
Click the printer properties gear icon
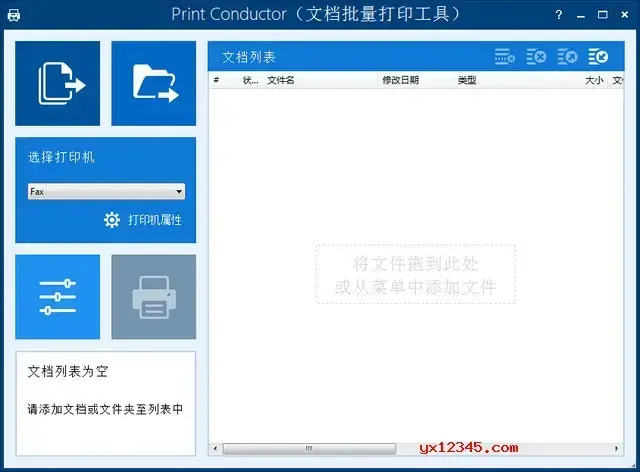112,220
